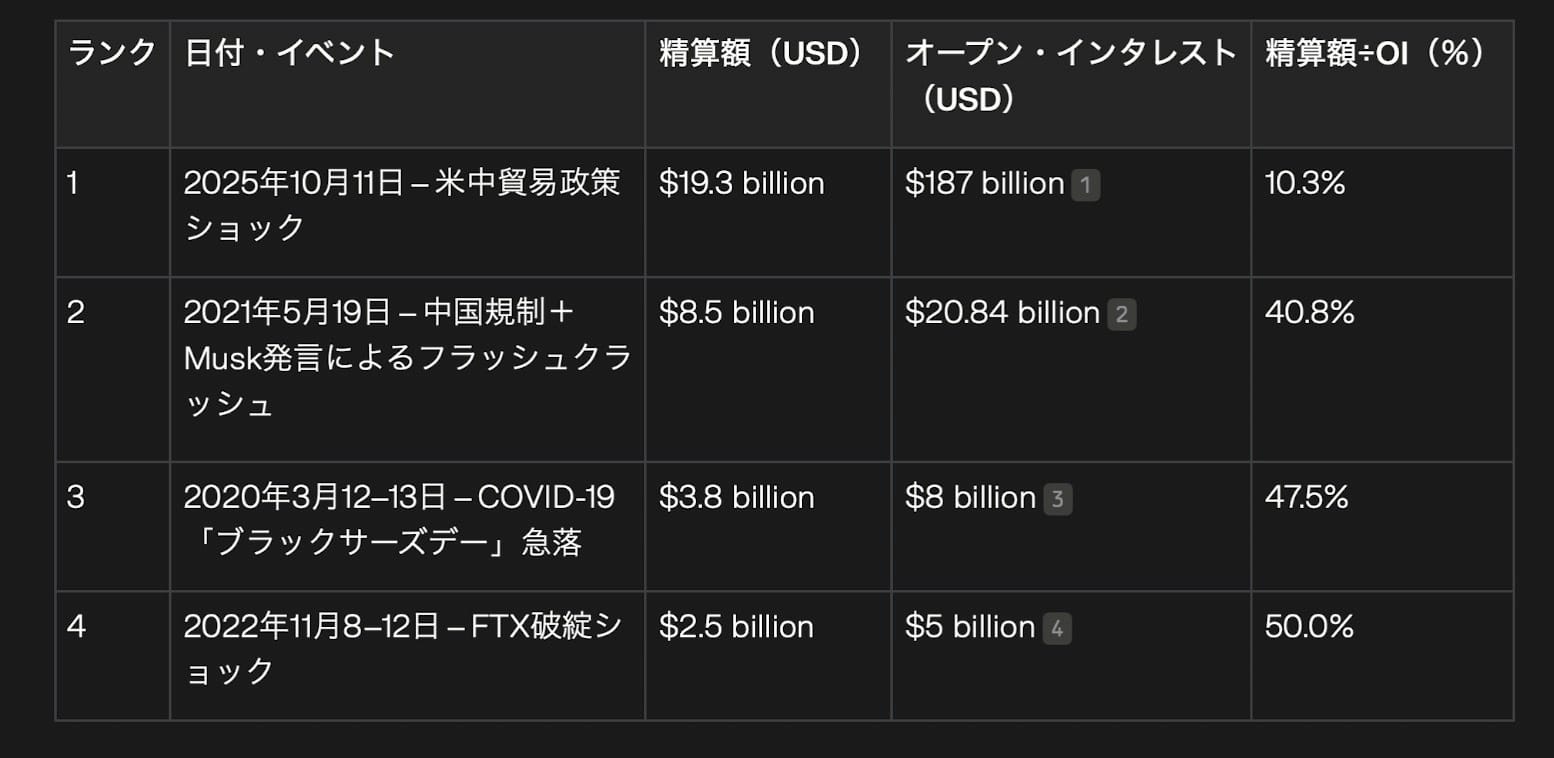This screenshot has width=1554, height=758.
Task: Select the 日付・イベント column header
Action: (x=290, y=53)
